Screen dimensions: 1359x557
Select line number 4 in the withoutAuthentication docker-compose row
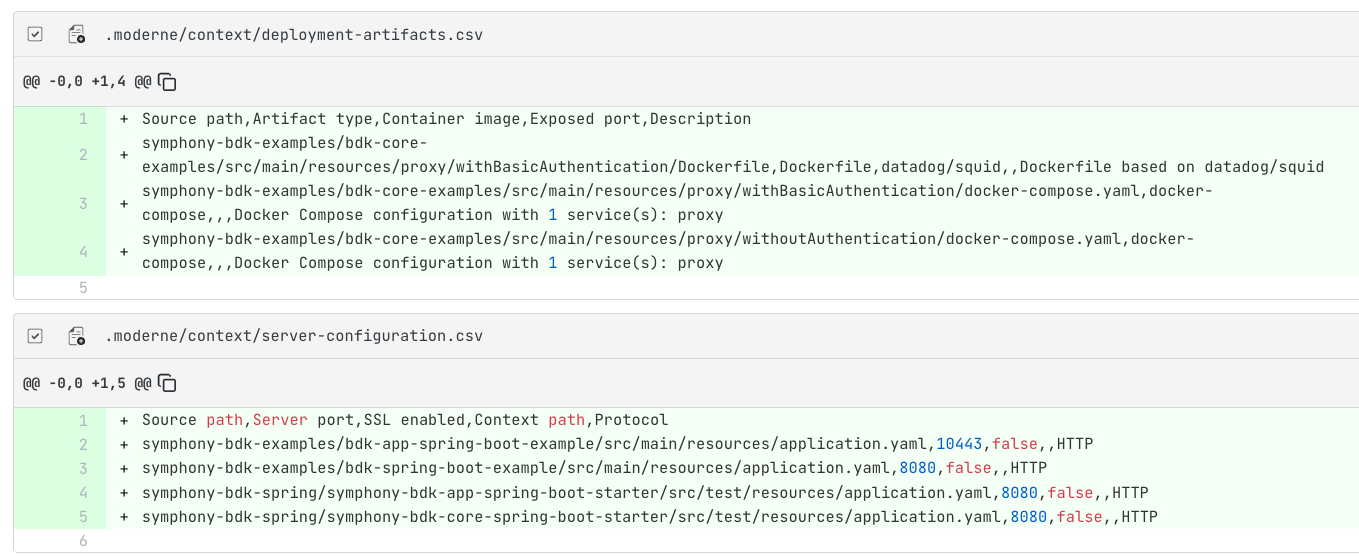pos(84,251)
